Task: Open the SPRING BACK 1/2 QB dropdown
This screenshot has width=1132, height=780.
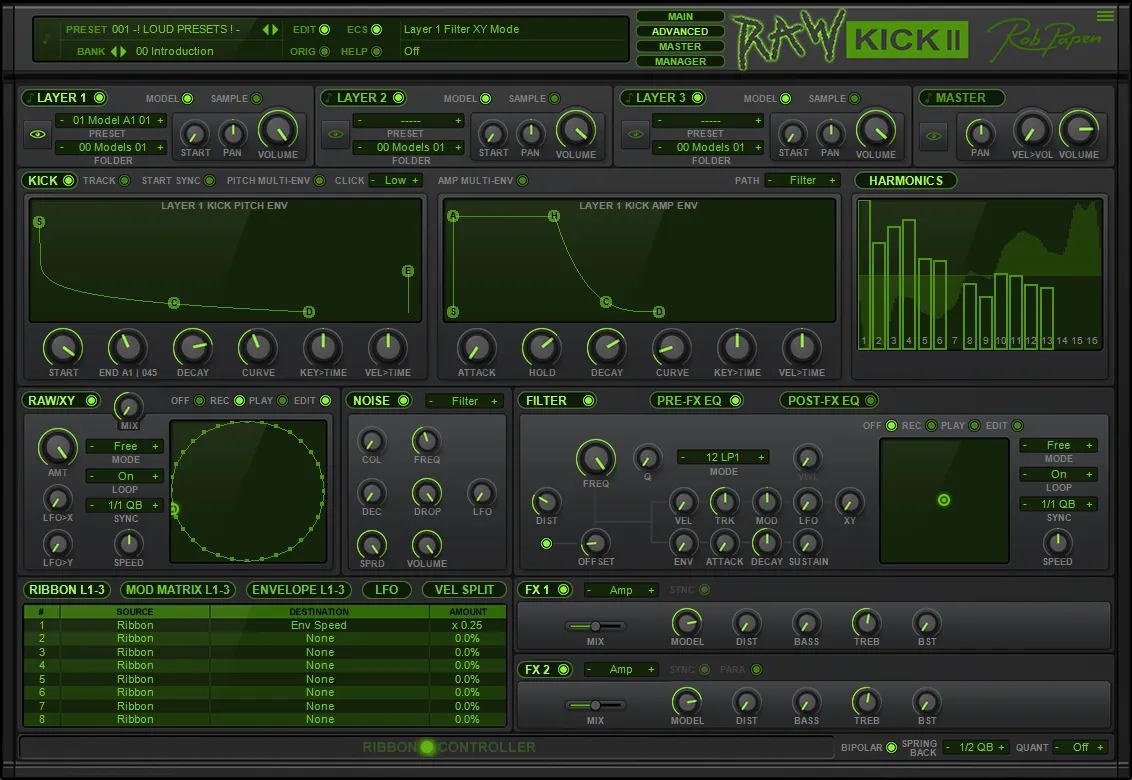Action: [976, 748]
